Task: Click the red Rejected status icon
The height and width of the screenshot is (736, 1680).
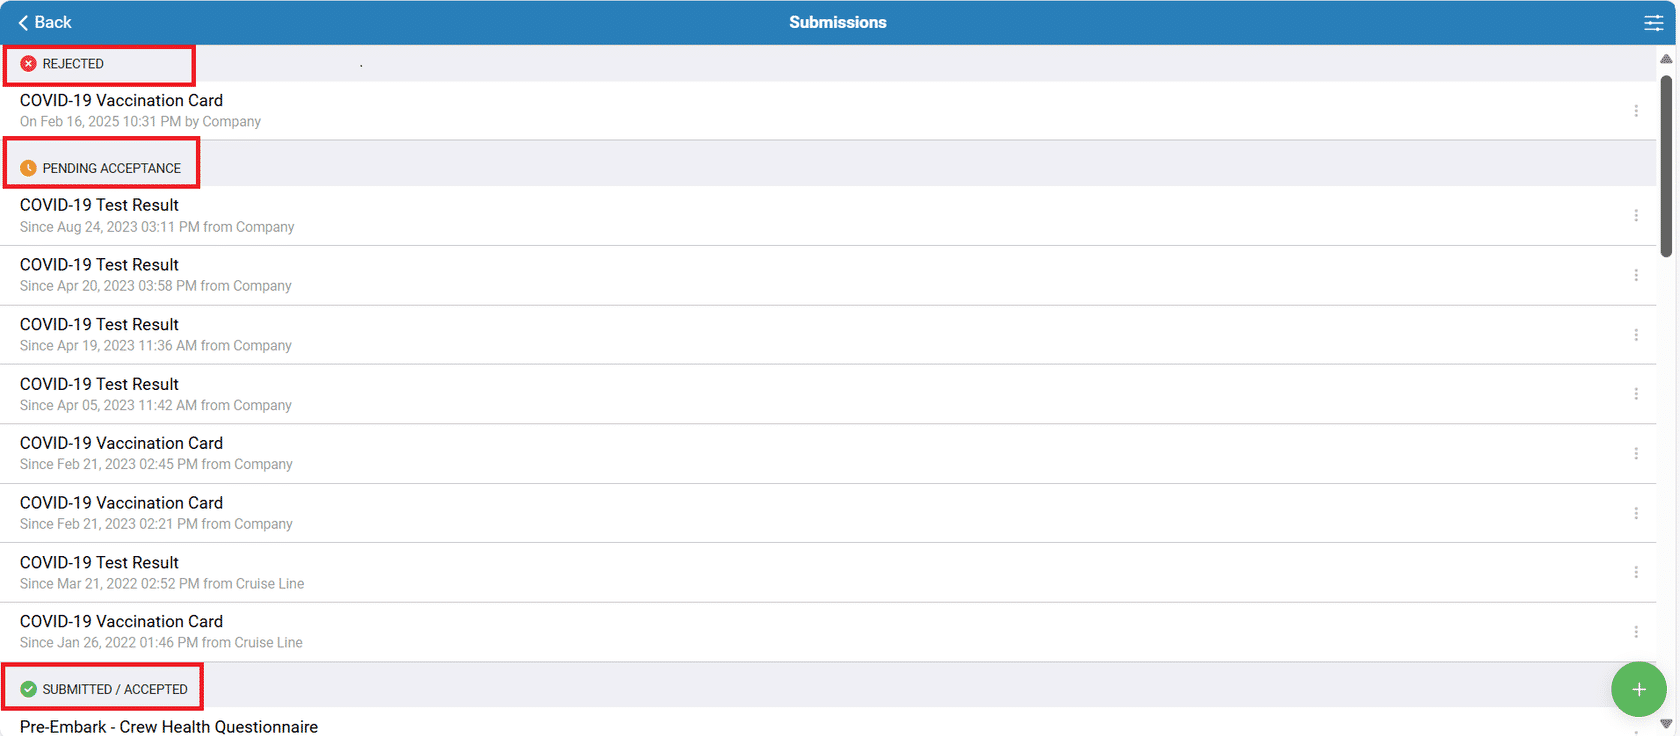Action: coord(28,64)
